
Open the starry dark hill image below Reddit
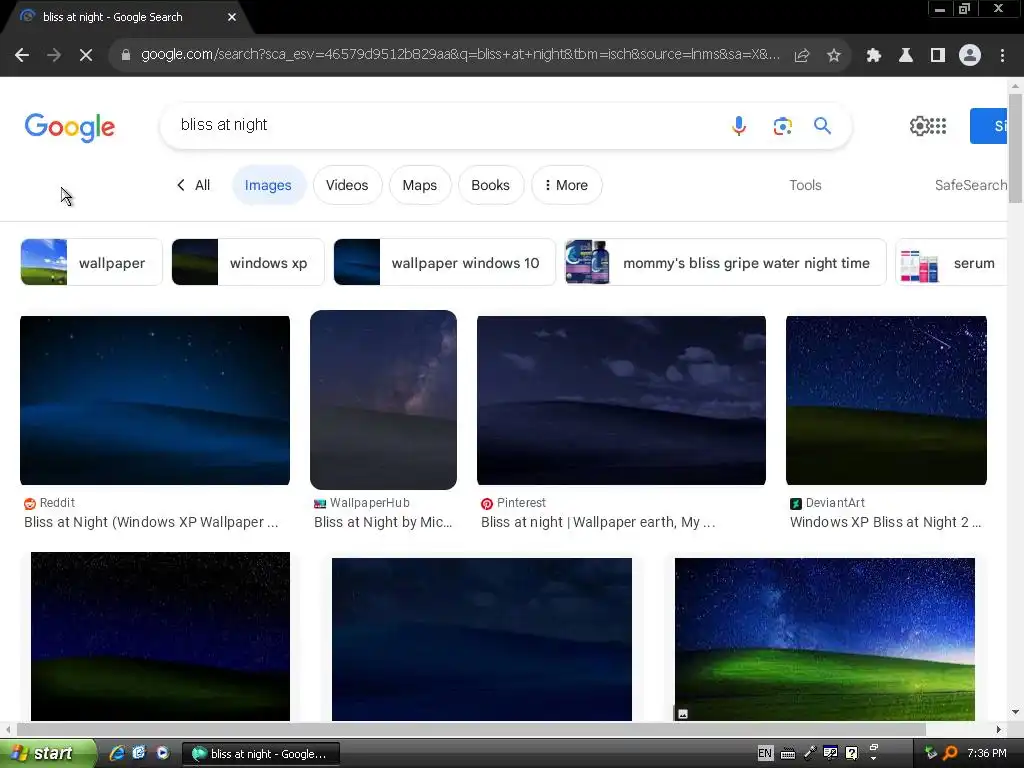coord(160,637)
